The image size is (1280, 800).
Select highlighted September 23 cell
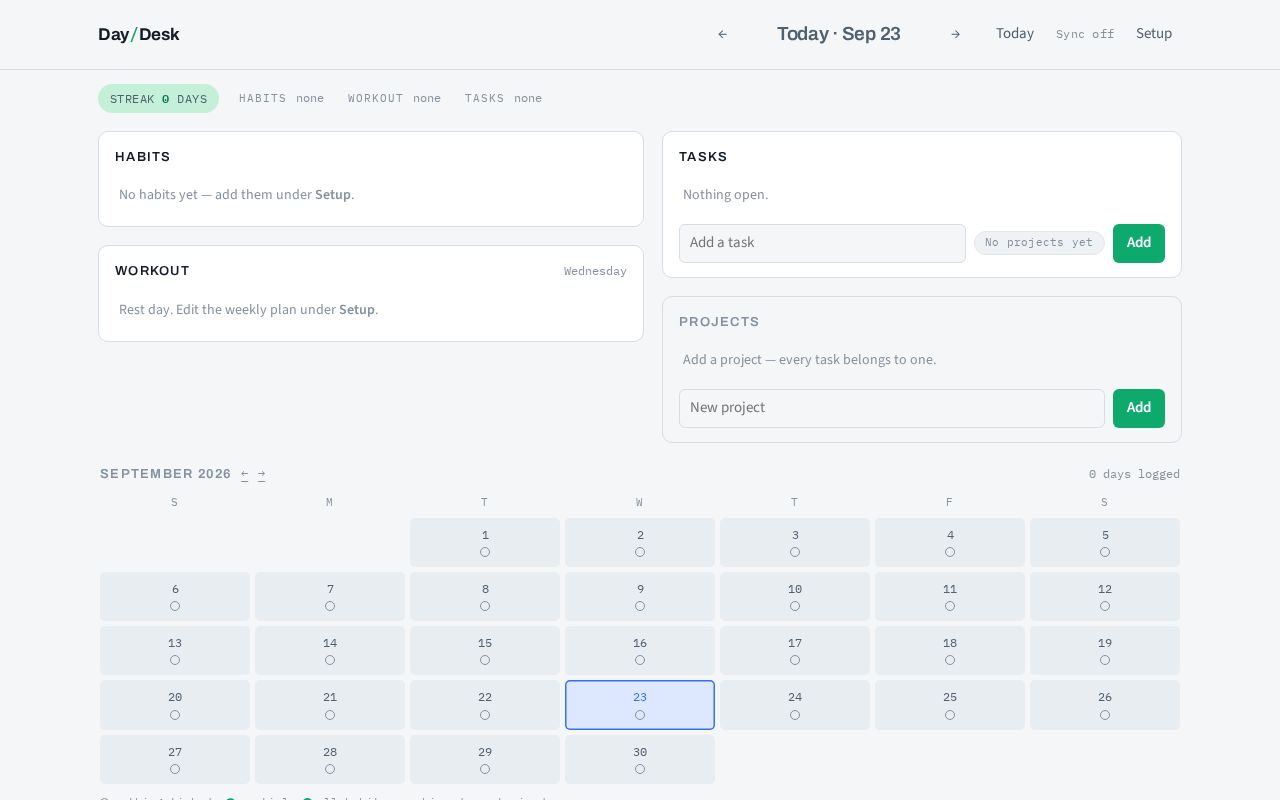pyautogui.click(x=640, y=705)
